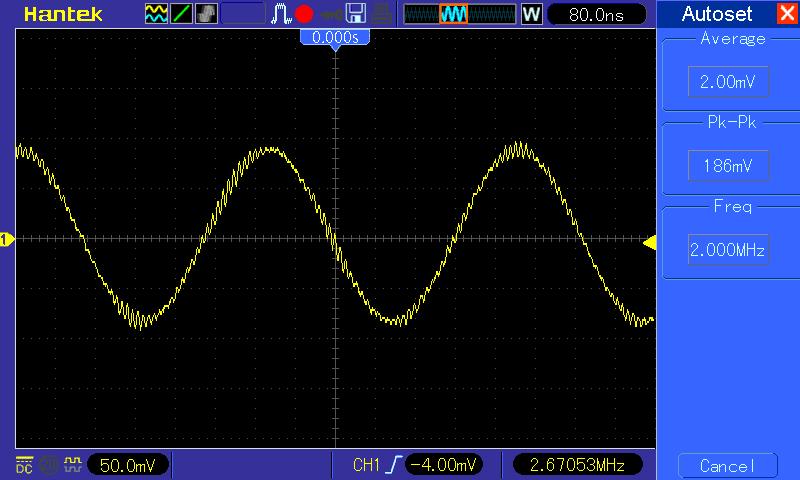The width and height of the screenshot is (800, 480).
Task: Click the Autoset panel title
Action: pyautogui.click(x=717, y=14)
